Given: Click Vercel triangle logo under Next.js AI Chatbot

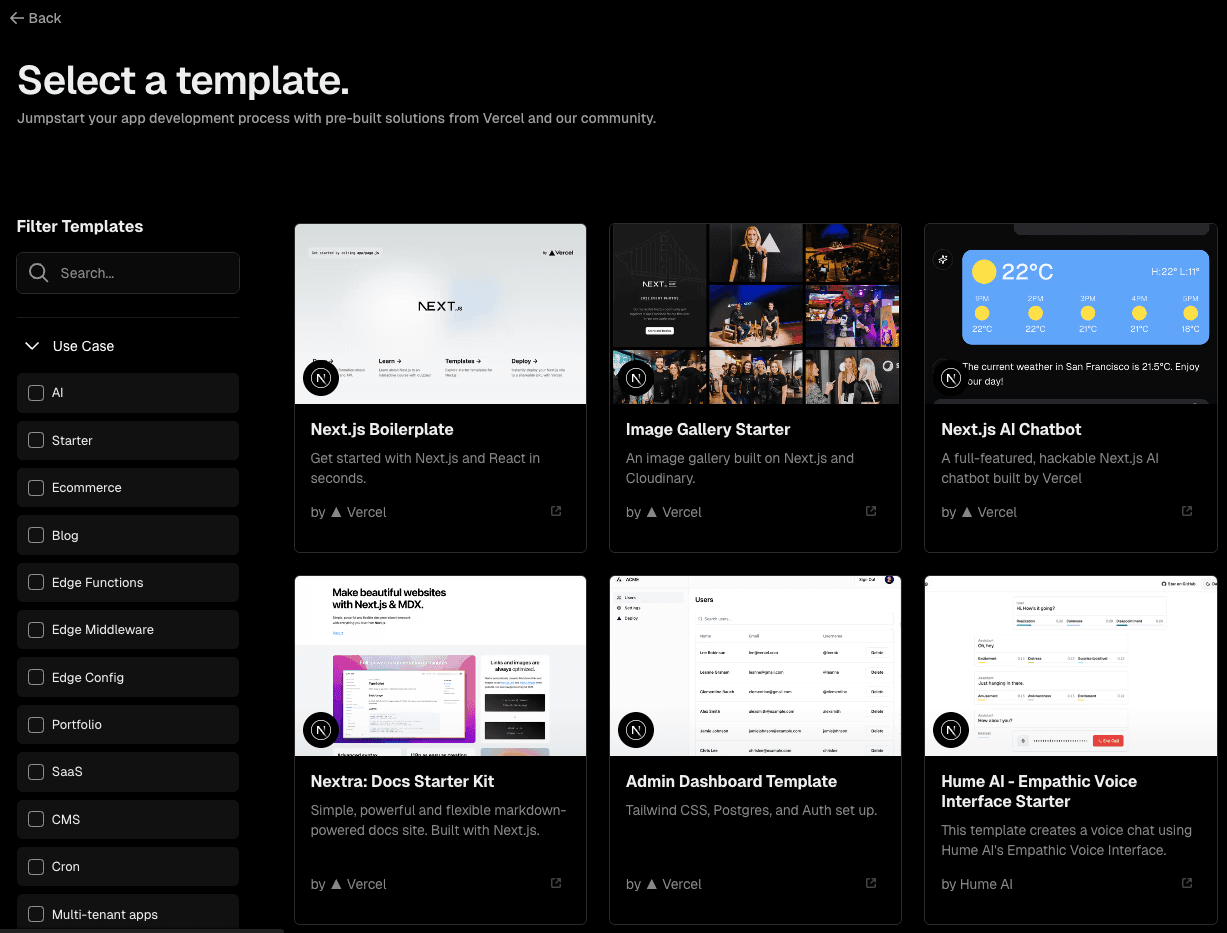Looking at the screenshot, I should tap(967, 512).
